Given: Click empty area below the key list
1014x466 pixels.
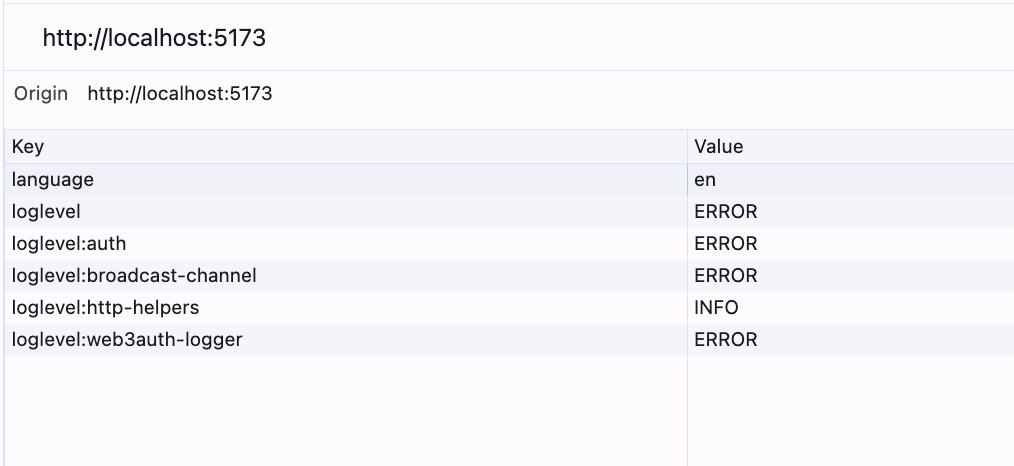Looking at the screenshot, I should [x=346, y=410].
